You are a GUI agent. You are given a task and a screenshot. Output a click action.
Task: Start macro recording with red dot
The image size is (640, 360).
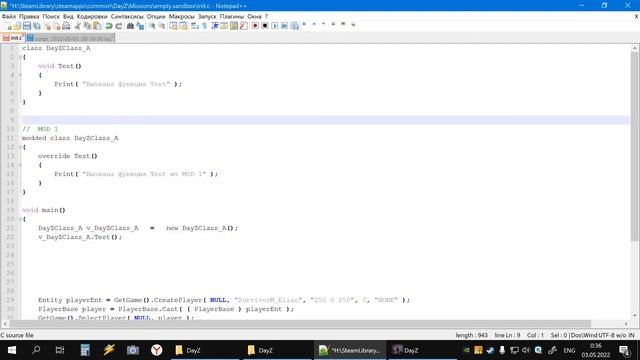point(255,26)
